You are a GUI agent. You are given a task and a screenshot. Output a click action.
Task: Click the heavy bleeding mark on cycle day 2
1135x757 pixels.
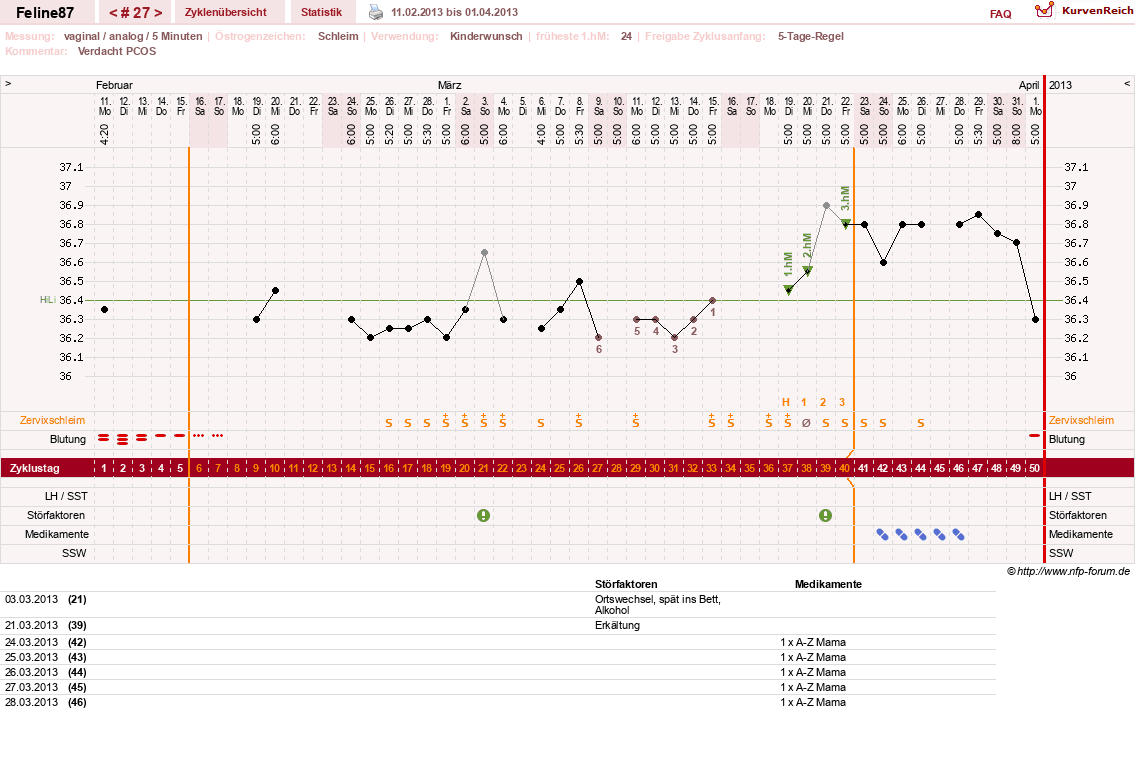122,439
